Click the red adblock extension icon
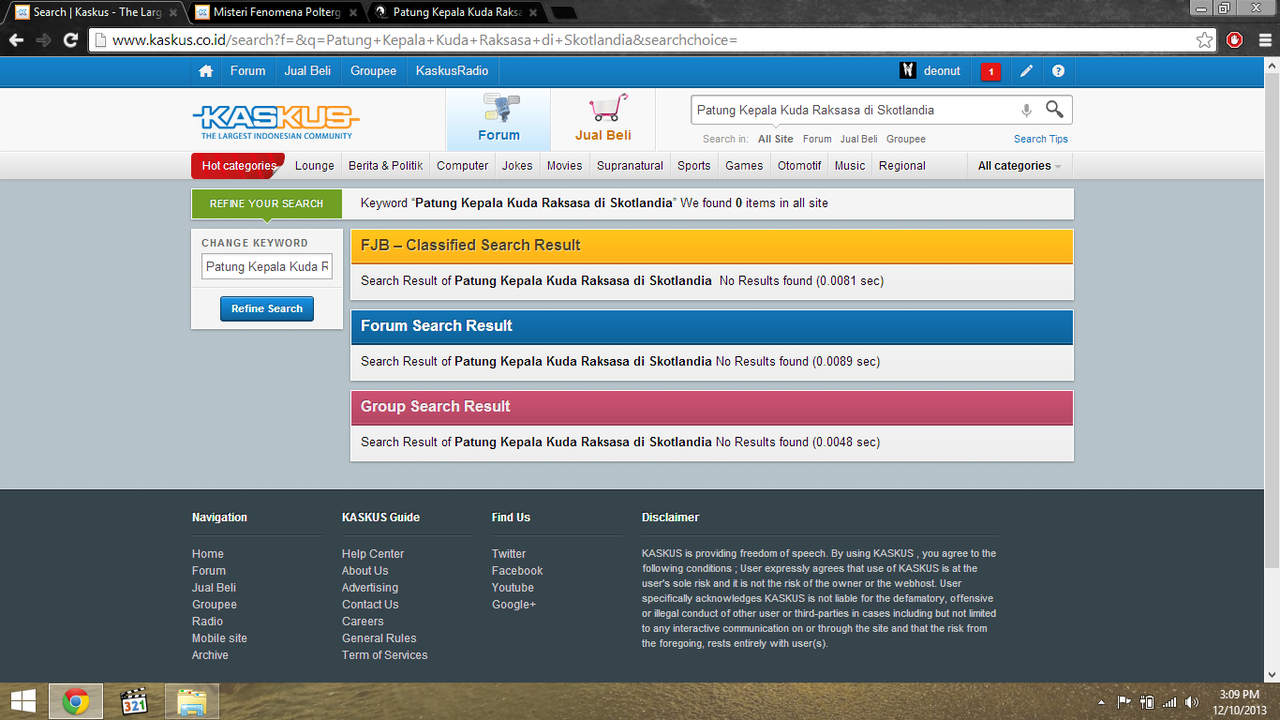The image size is (1280, 720). click(1235, 40)
